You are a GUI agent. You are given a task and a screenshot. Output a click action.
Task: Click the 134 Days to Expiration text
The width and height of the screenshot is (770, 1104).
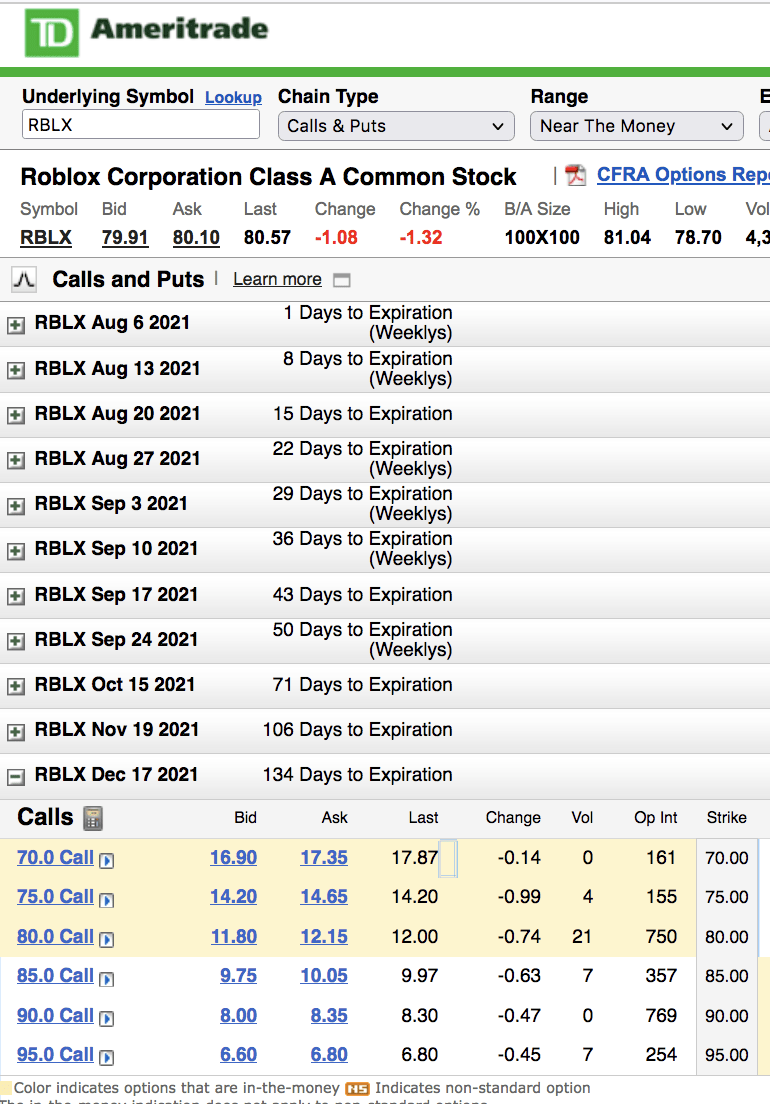(x=358, y=774)
